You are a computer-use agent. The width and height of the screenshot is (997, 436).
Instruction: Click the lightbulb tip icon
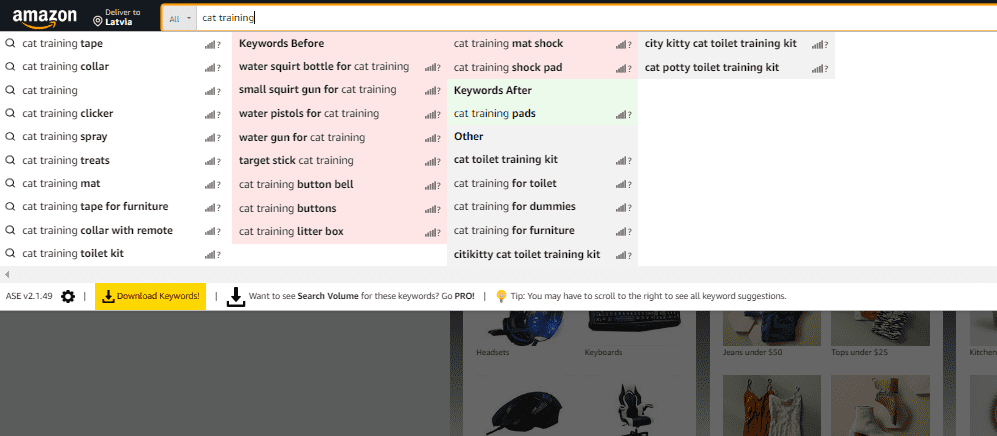coord(501,296)
